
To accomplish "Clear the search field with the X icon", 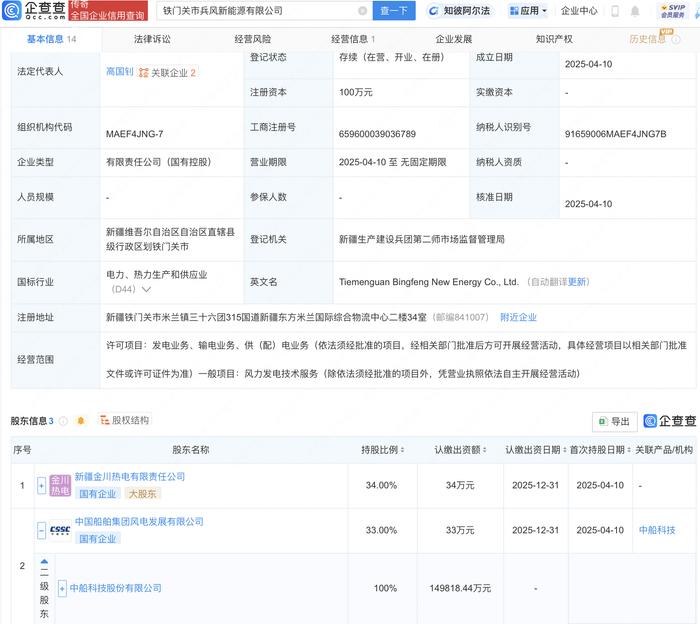I will pyautogui.click(x=362, y=11).
